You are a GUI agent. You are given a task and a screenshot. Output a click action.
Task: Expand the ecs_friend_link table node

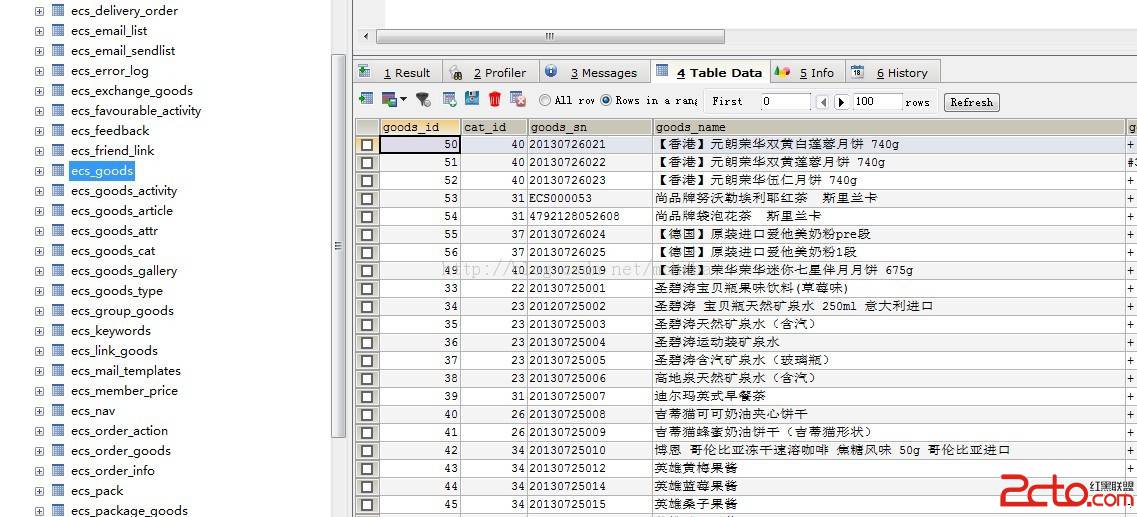[x=39, y=151]
